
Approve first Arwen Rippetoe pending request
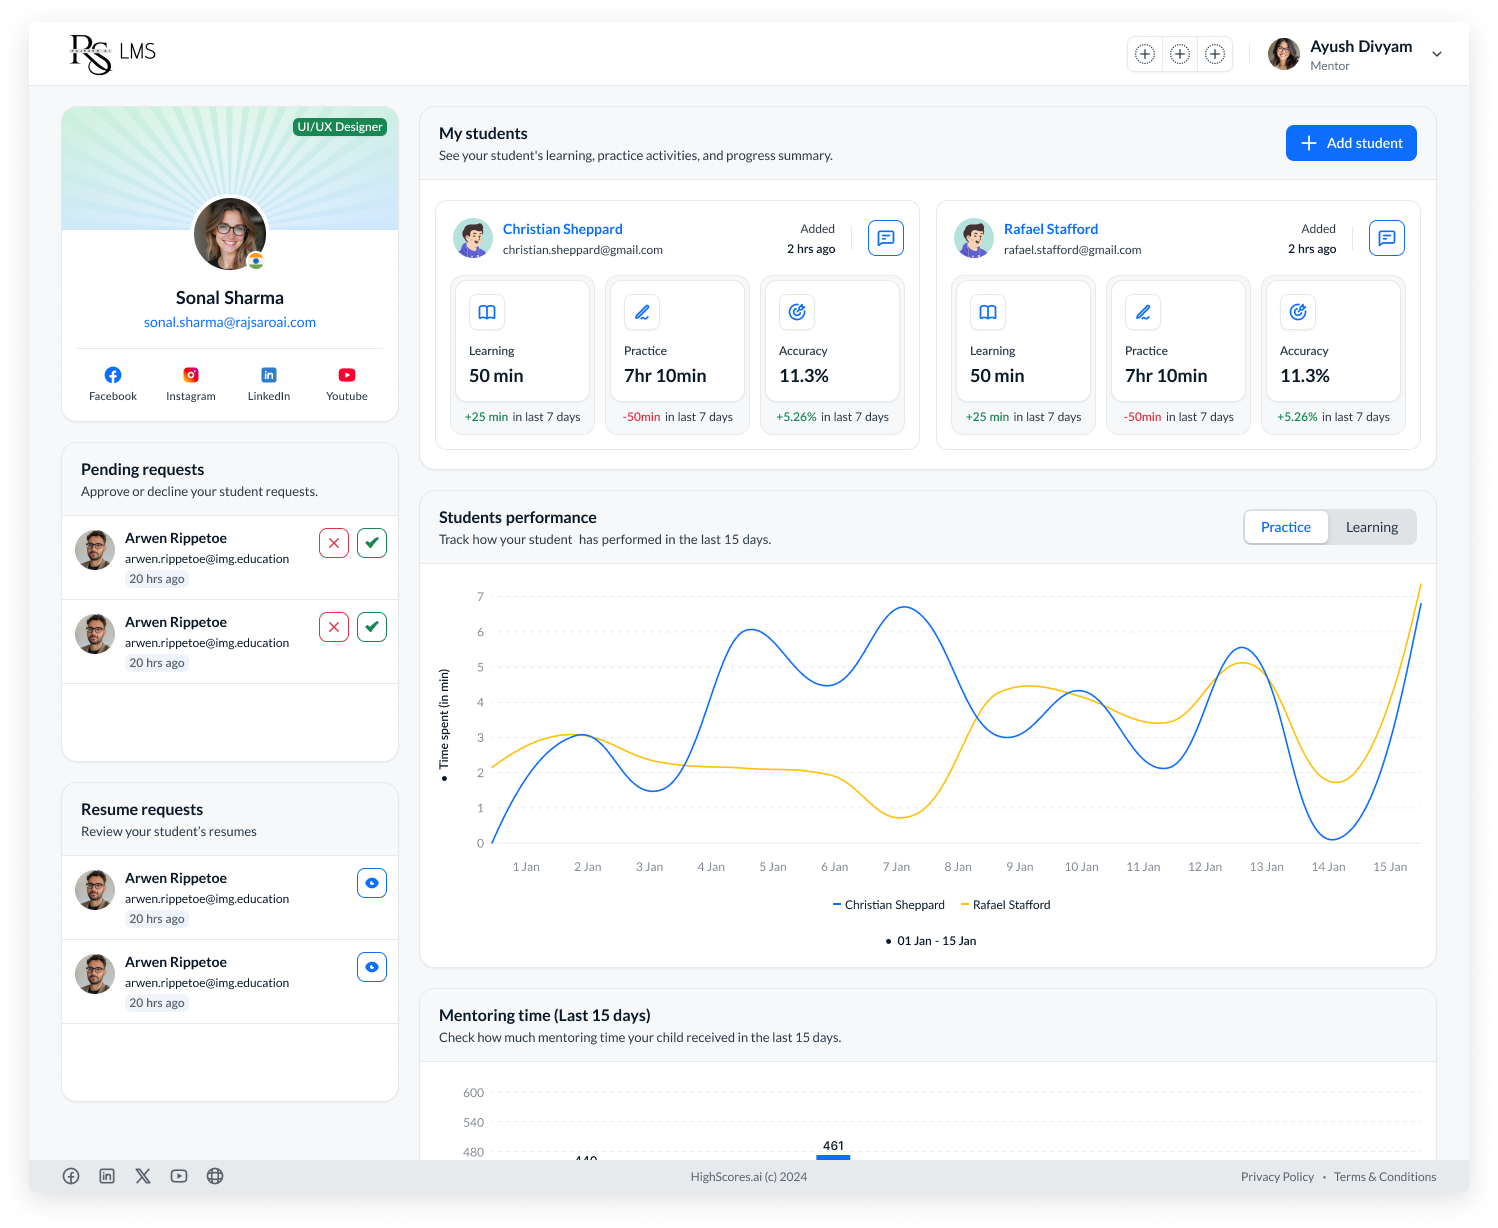tap(372, 543)
